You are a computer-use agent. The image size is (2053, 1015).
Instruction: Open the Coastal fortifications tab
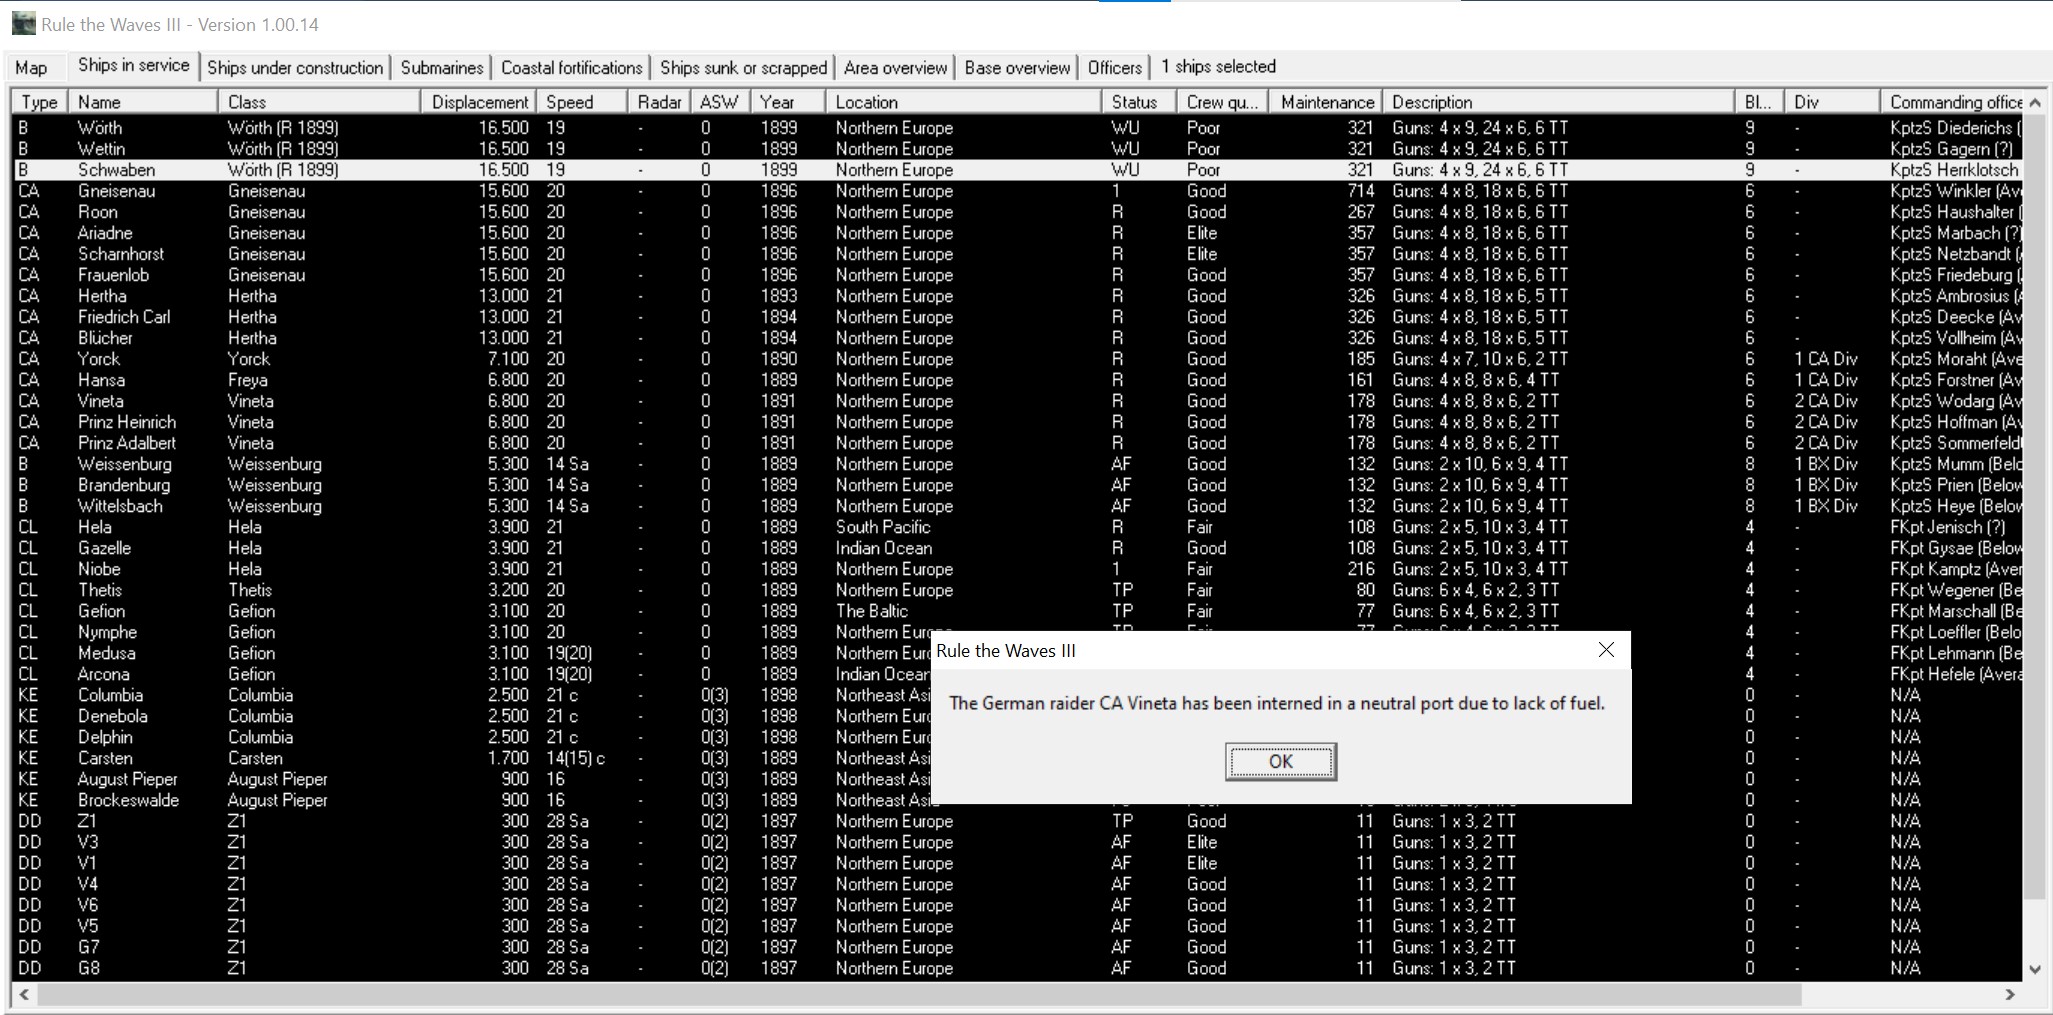pyautogui.click(x=571, y=67)
